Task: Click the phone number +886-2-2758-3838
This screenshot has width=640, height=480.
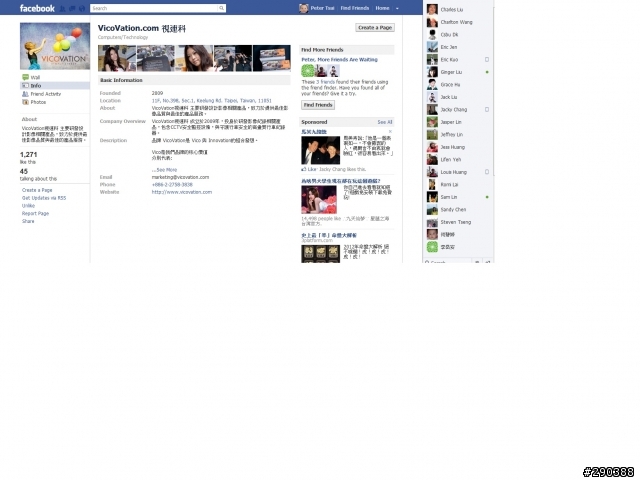Action: click(172, 184)
